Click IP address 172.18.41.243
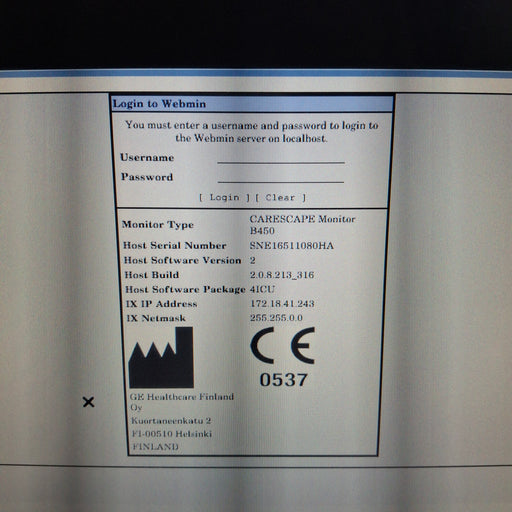Viewport: 512px width, 512px height. pyautogui.click(x=282, y=304)
